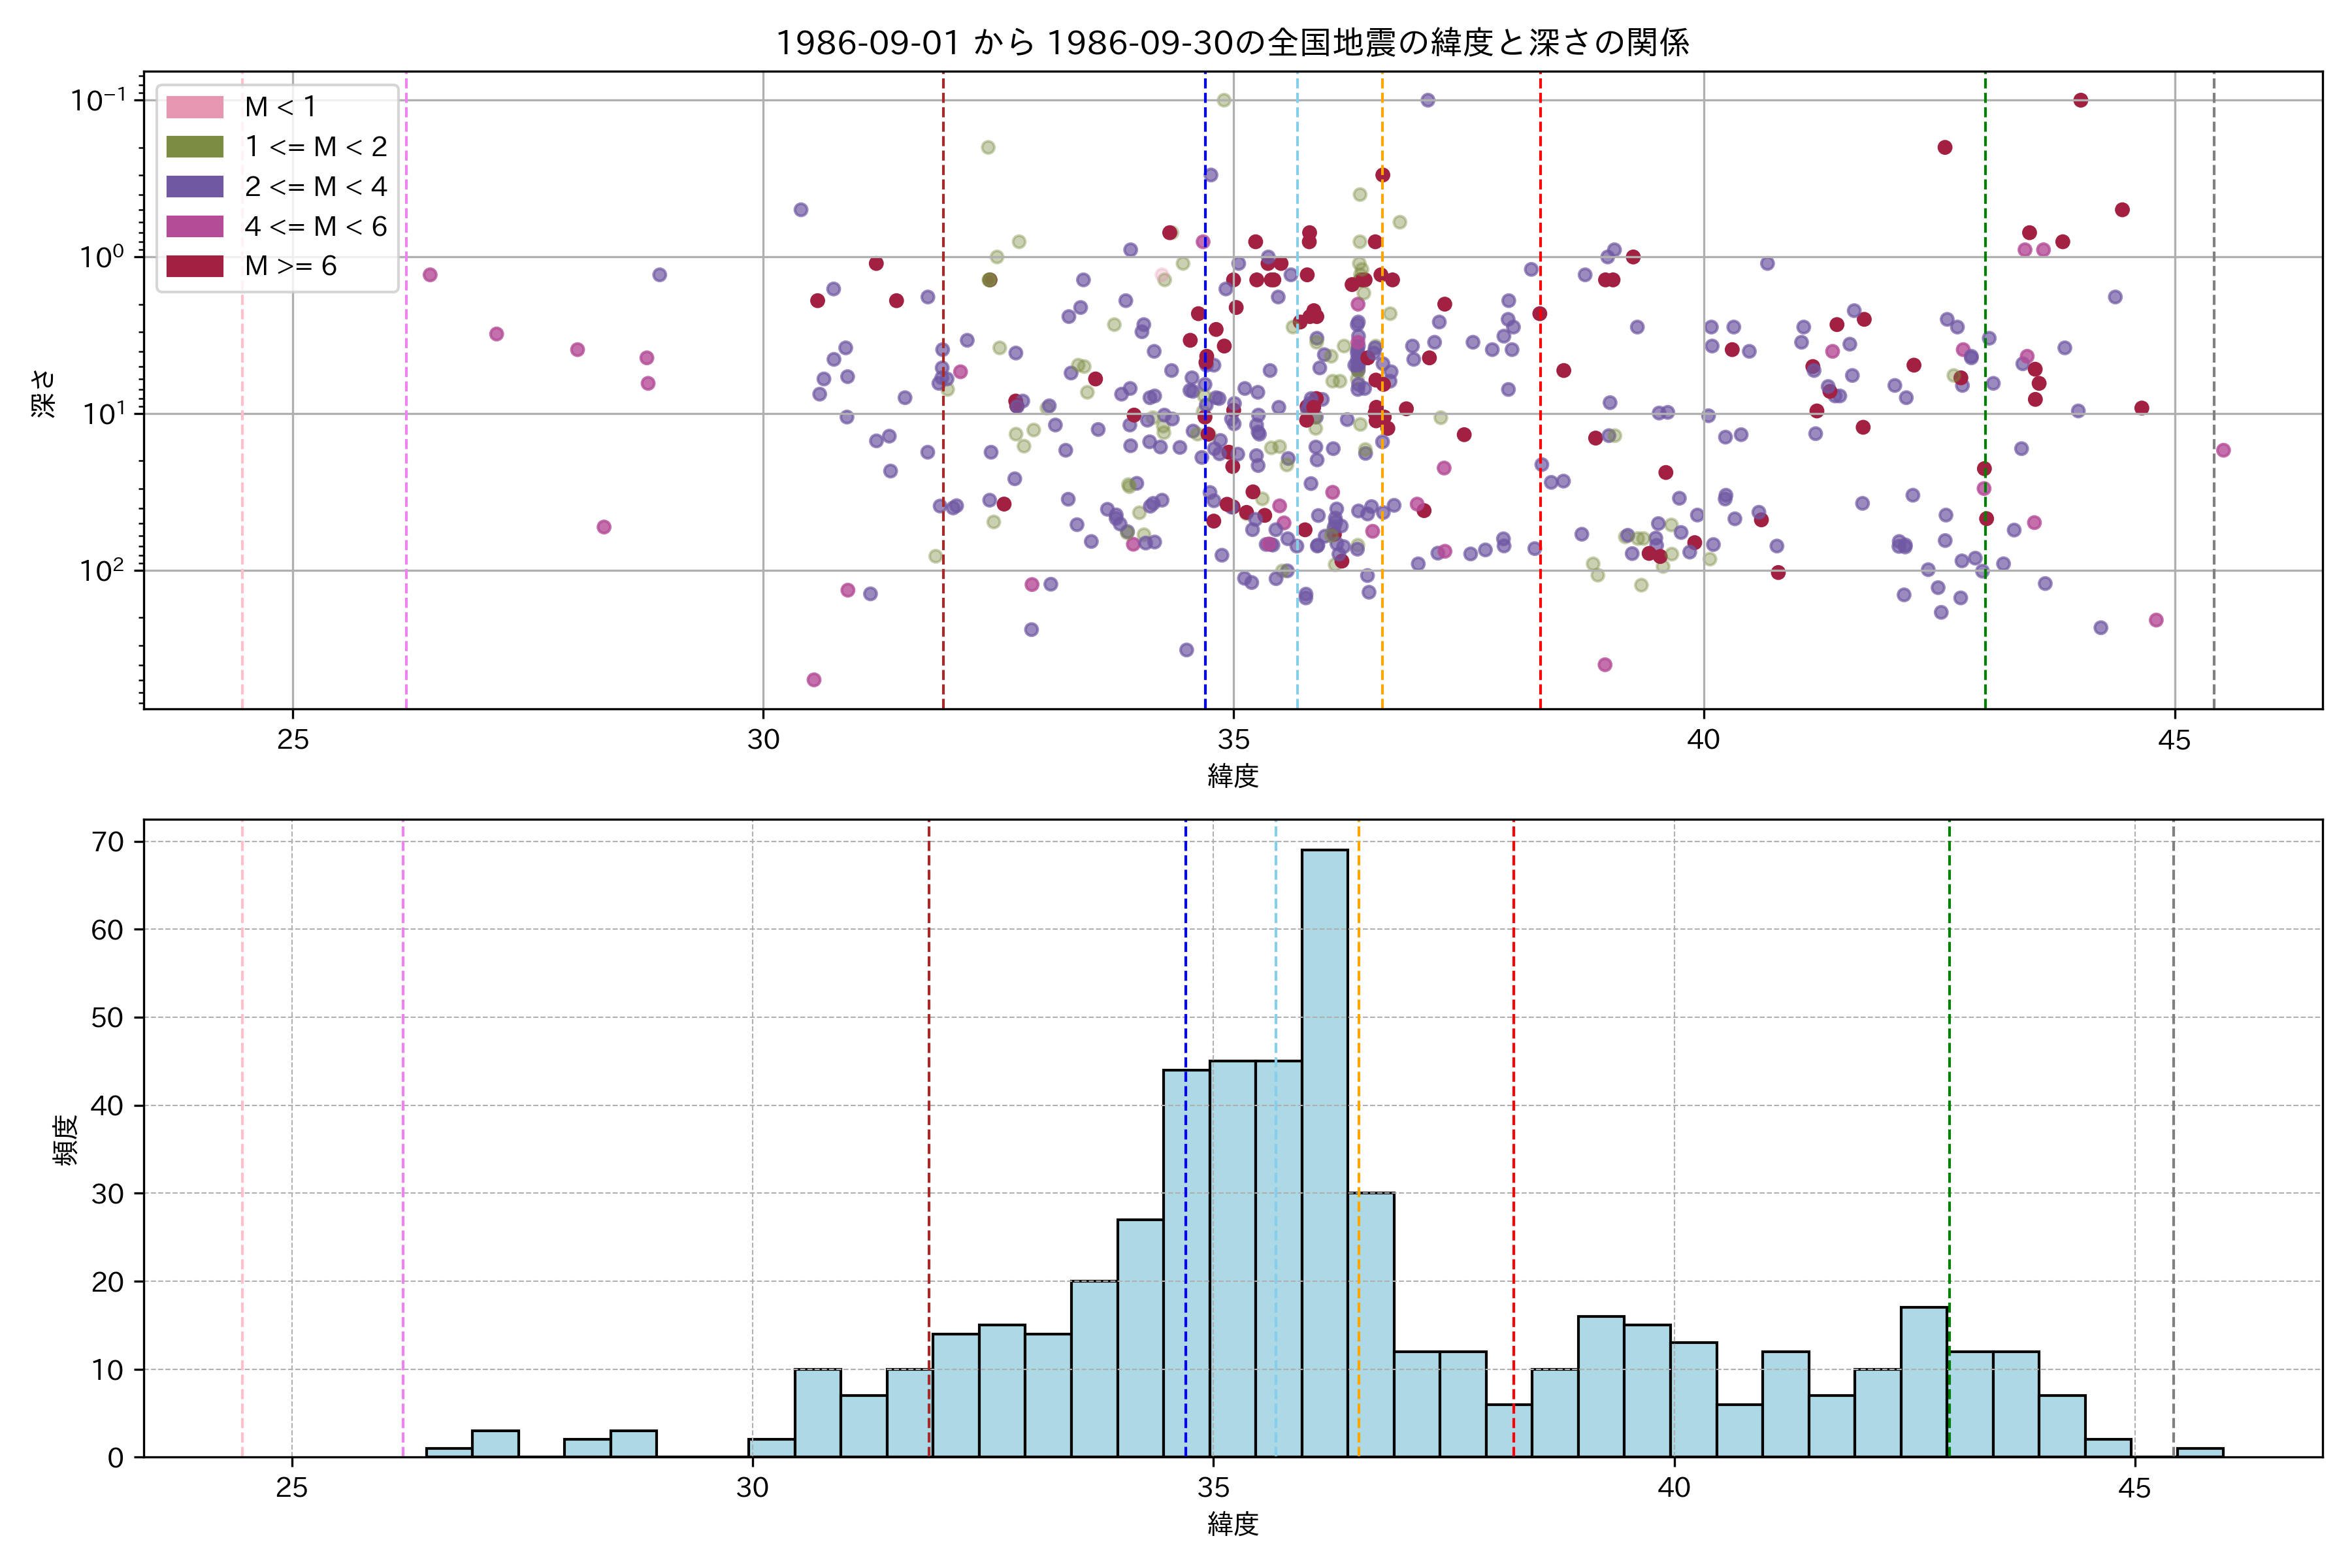
Task: Click the rightmost small histogram bar
Action: pos(2200,1452)
